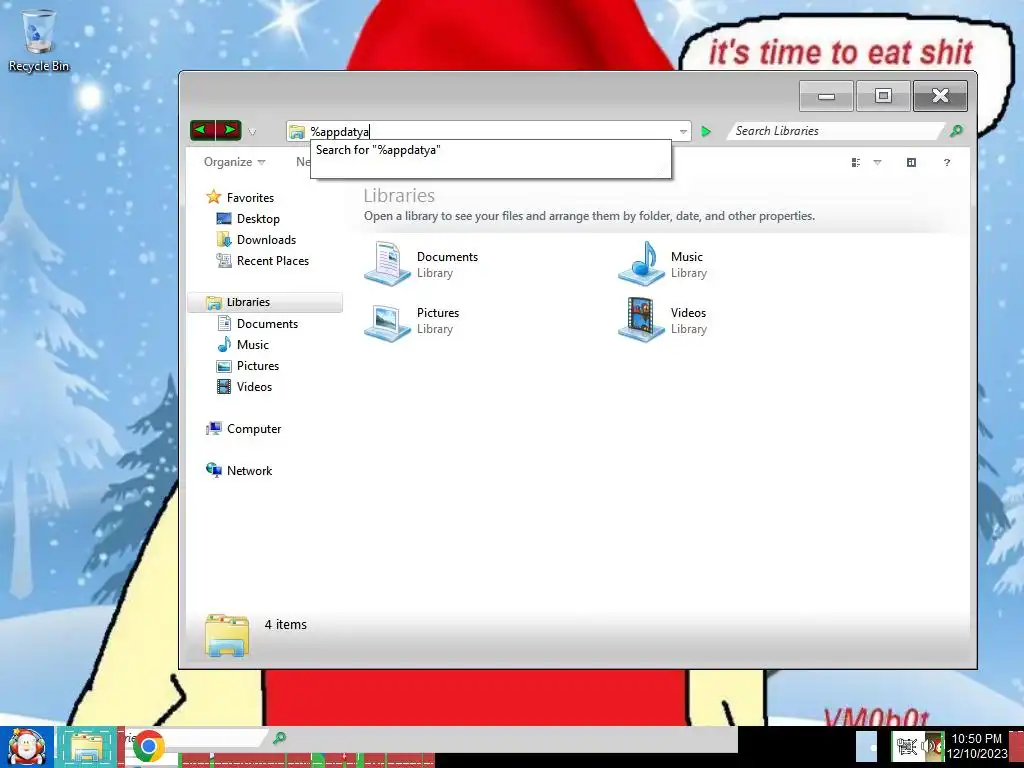1024x768 pixels.
Task: Click the taskbar search magnifier icon
Action: [x=280, y=738]
